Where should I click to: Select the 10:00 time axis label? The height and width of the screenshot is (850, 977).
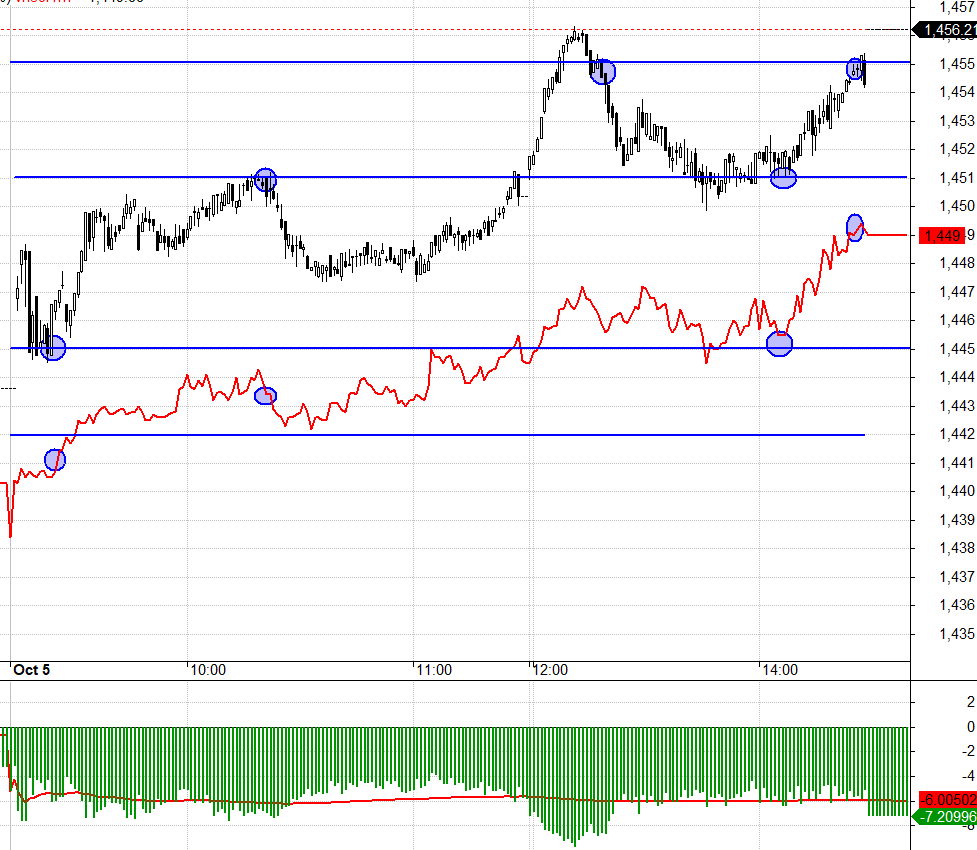point(207,670)
